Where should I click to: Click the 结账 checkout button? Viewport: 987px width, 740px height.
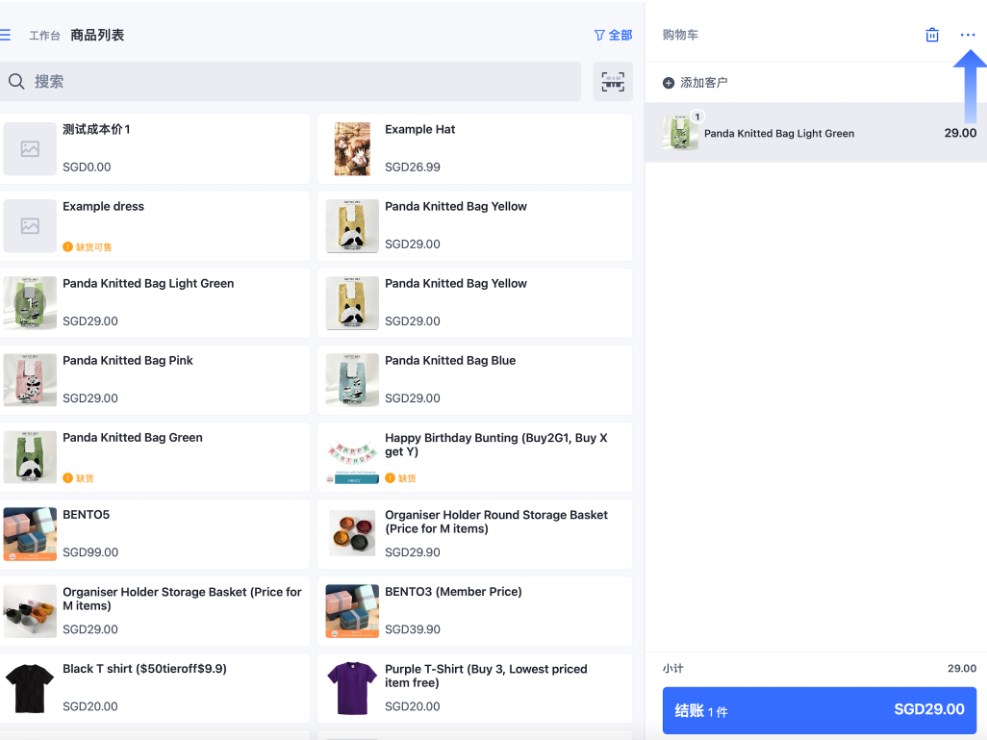(x=819, y=710)
